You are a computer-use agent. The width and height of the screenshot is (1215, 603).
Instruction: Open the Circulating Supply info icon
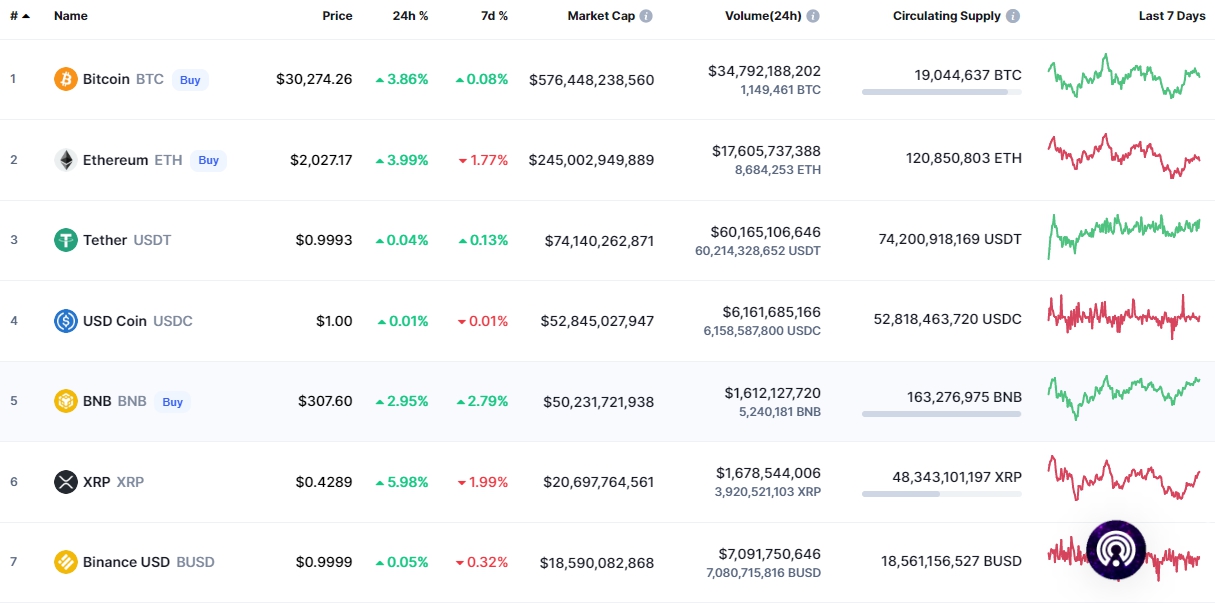click(1013, 16)
